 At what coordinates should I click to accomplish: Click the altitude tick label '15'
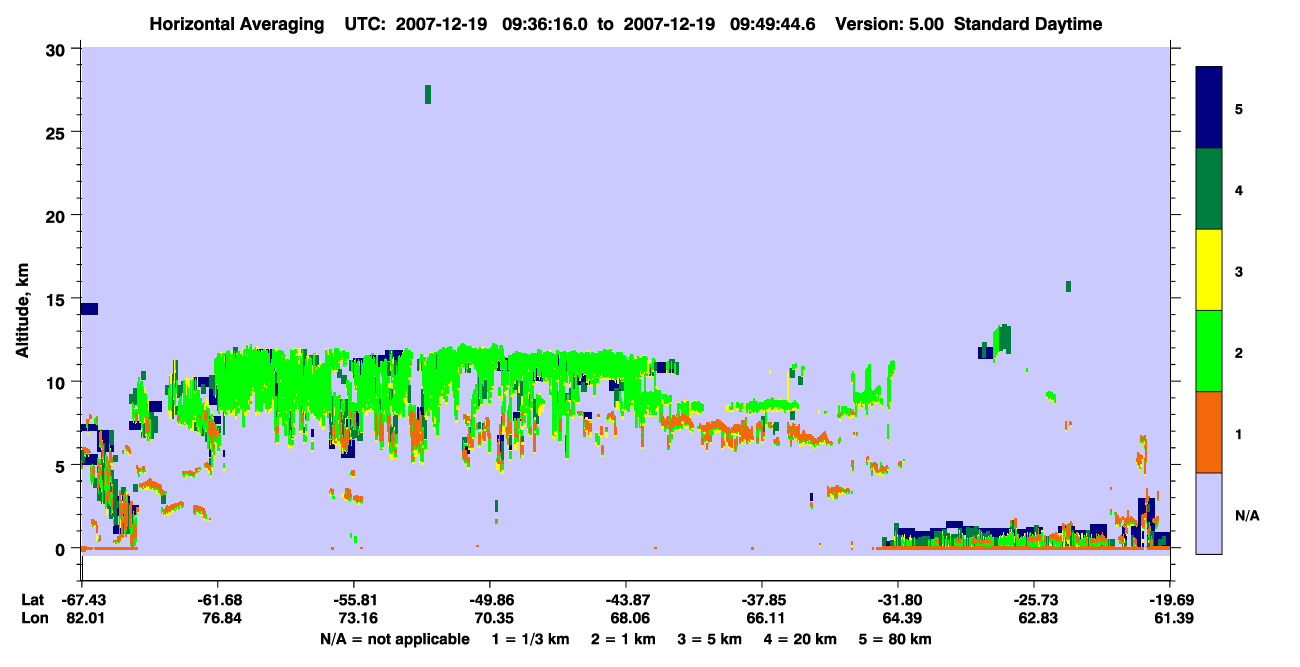click(58, 299)
